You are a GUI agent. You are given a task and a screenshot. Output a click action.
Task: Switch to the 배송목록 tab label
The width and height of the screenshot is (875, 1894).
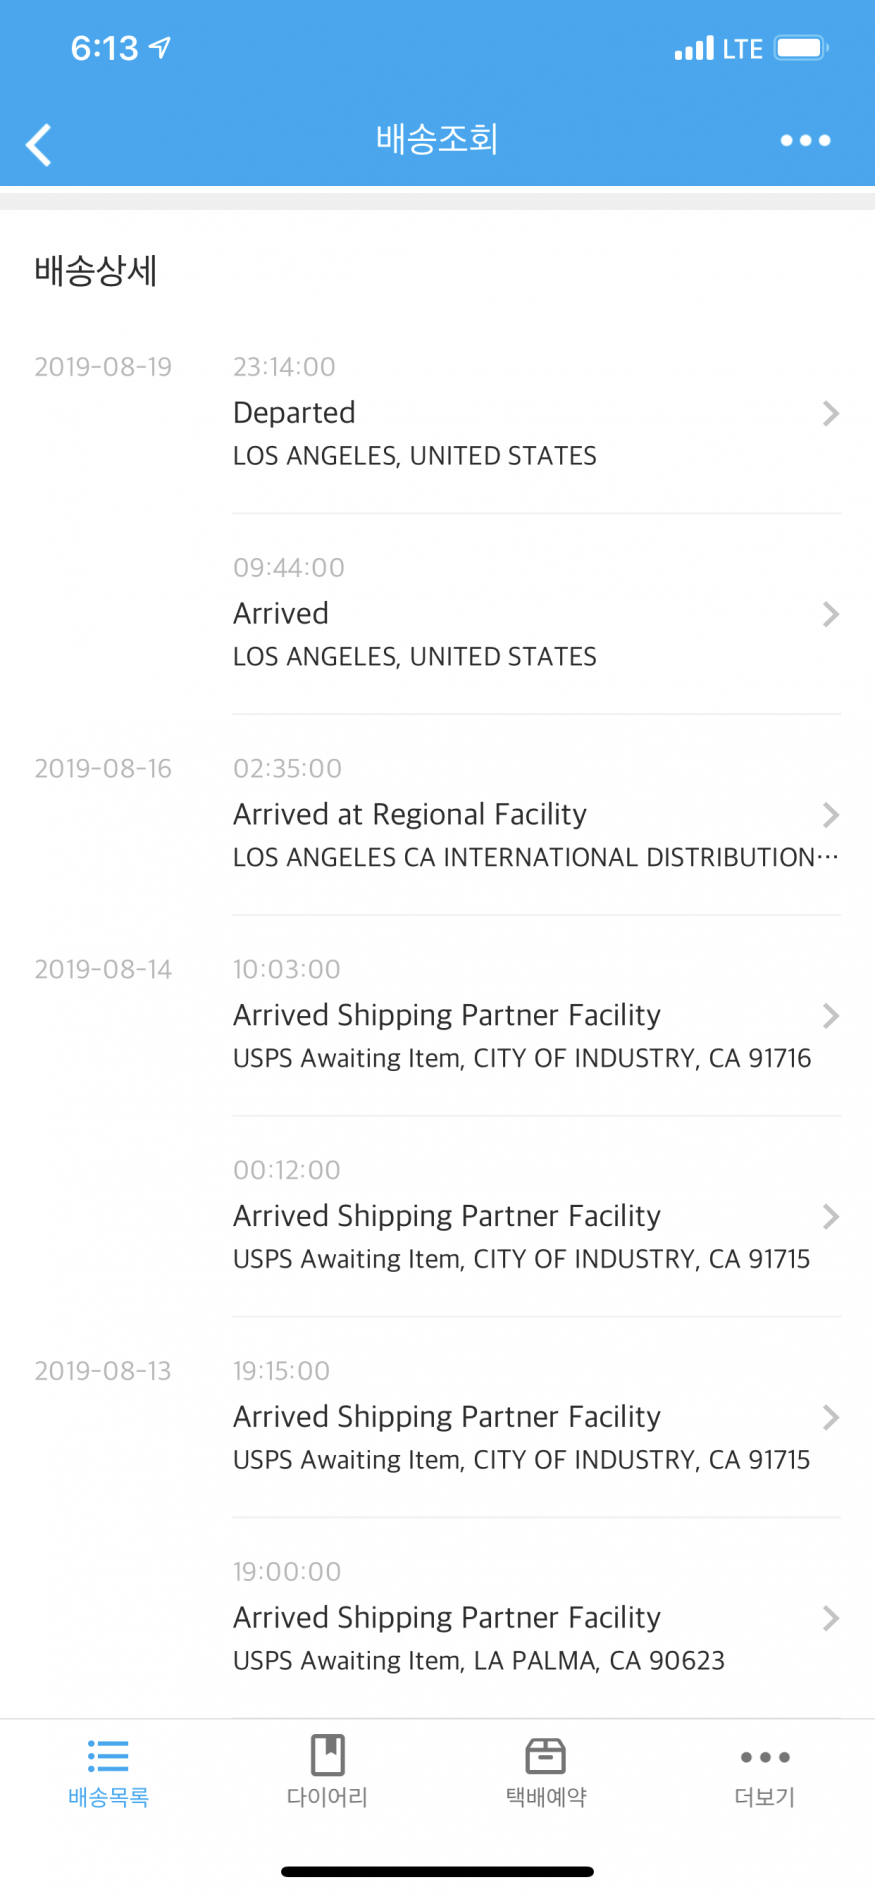(108, 1797)
